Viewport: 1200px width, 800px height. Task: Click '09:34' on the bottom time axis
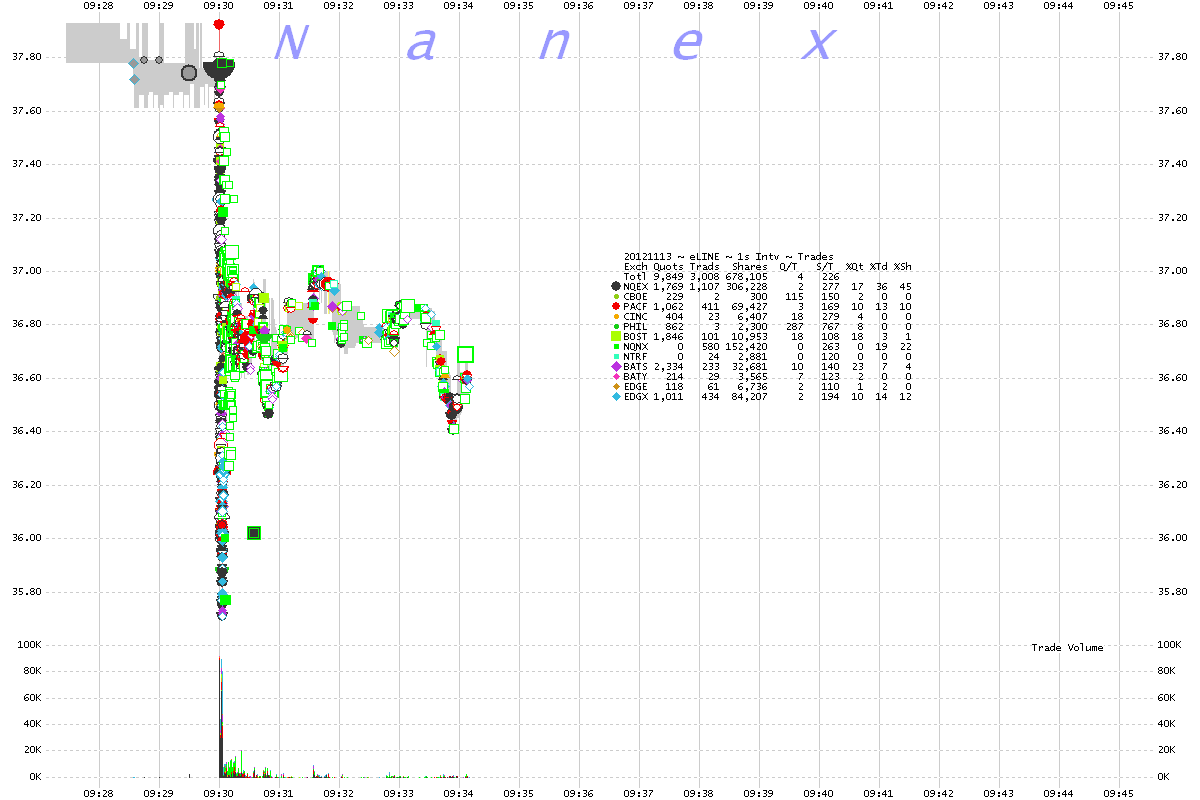point(458,793)
